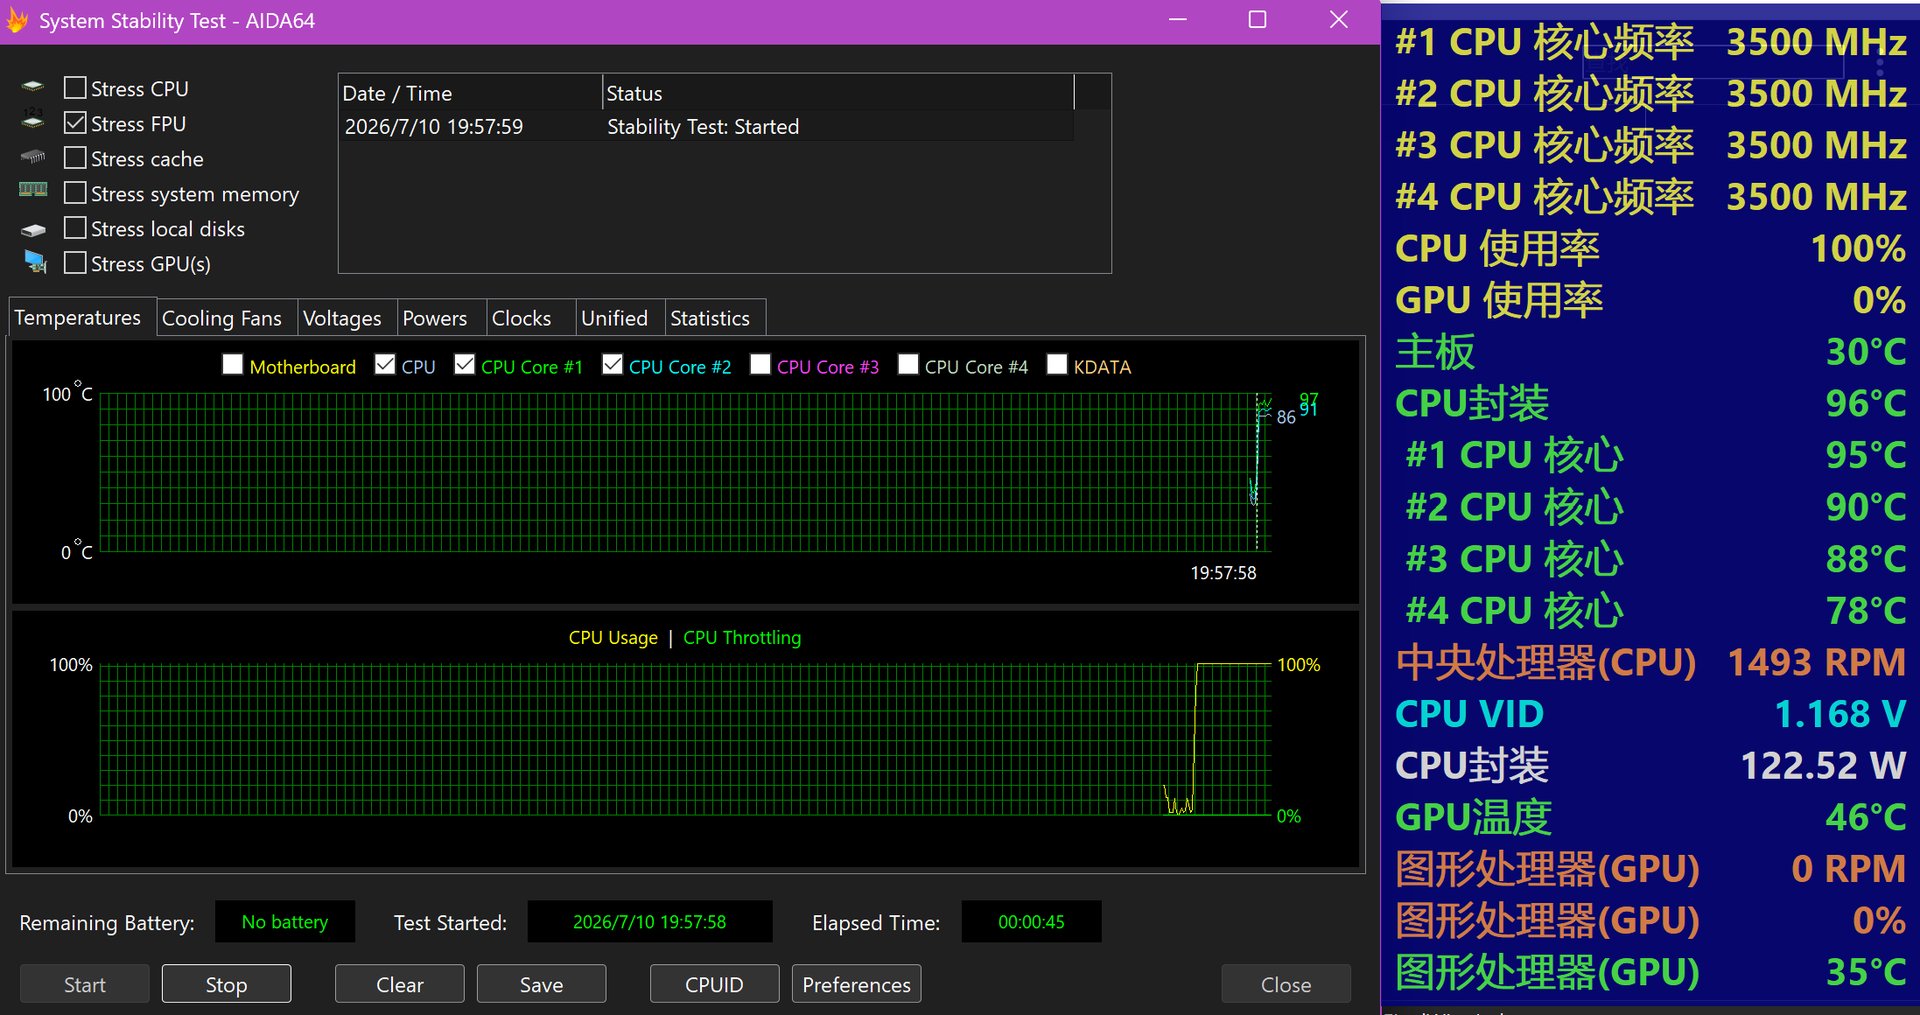The width and height of the screenshot is (1920, 1015).
Task: Maximize the AIDA64 System Stability Test window
Action: (x=1258, y=20)
